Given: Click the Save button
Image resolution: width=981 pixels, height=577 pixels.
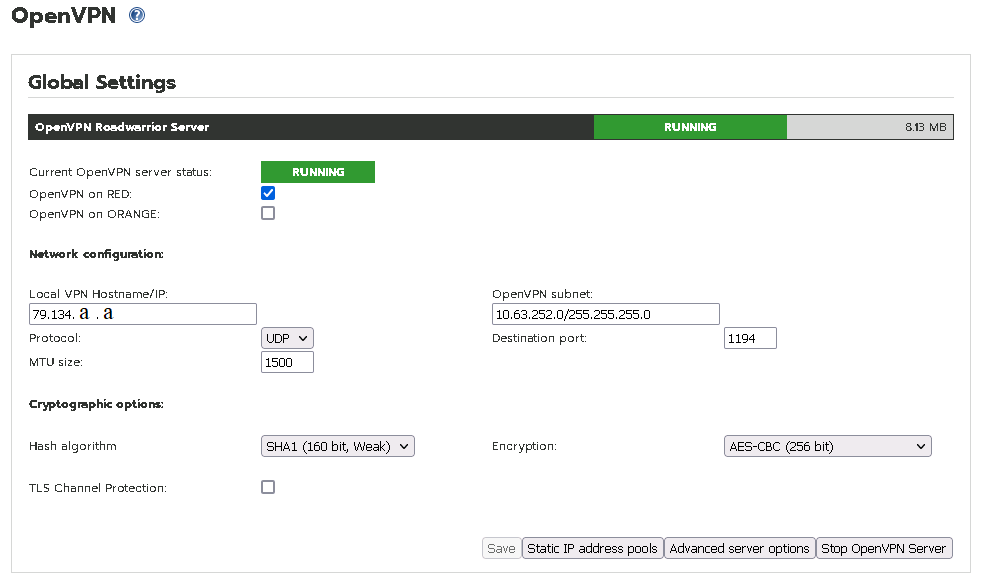Looking at the screenshot, I should (501, 548).
